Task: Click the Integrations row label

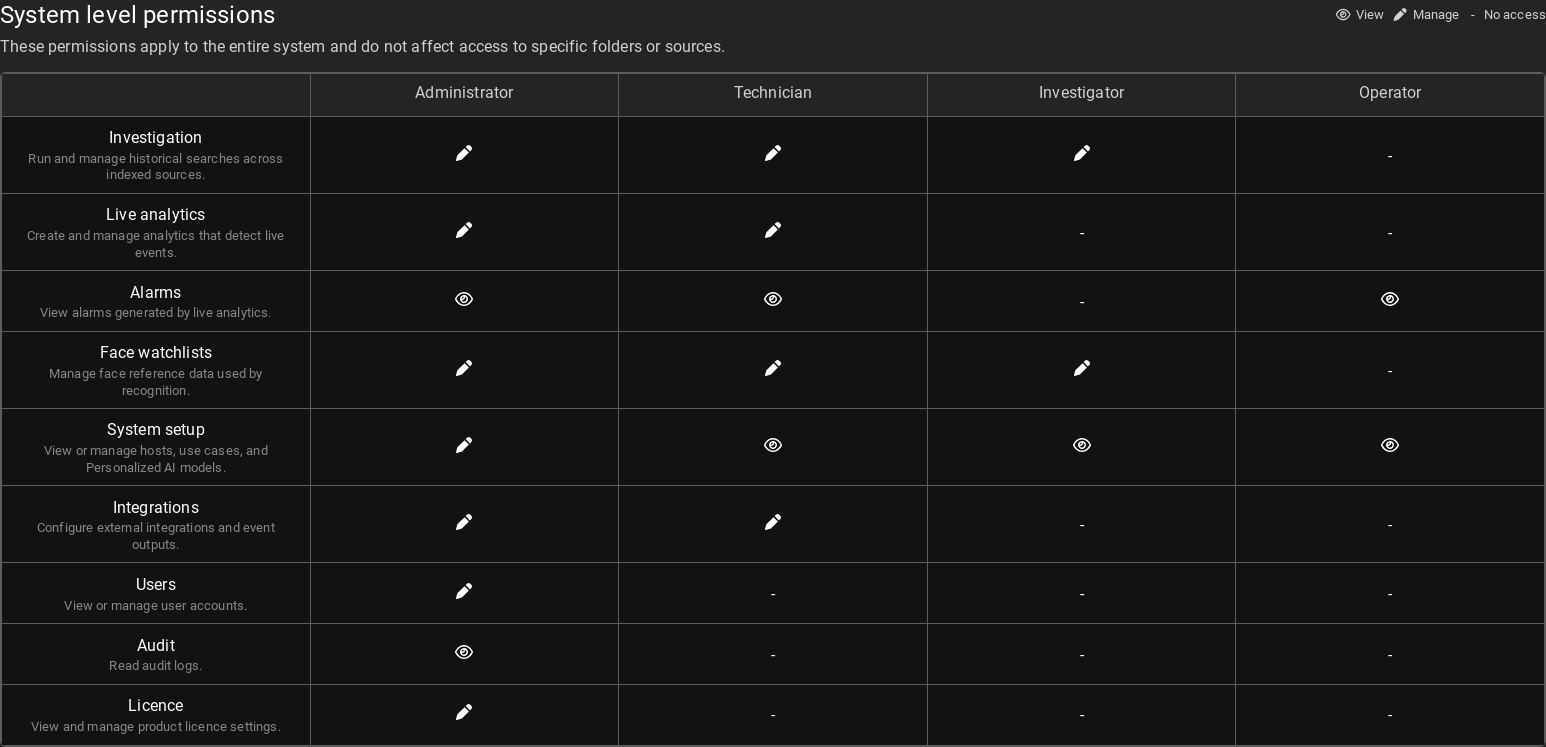Action: tap(156, 508)
